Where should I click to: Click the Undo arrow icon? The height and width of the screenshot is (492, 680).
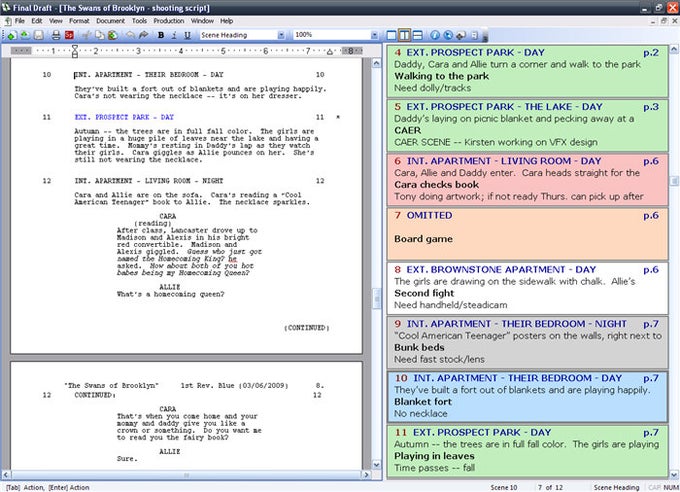(x=130, y=35)
